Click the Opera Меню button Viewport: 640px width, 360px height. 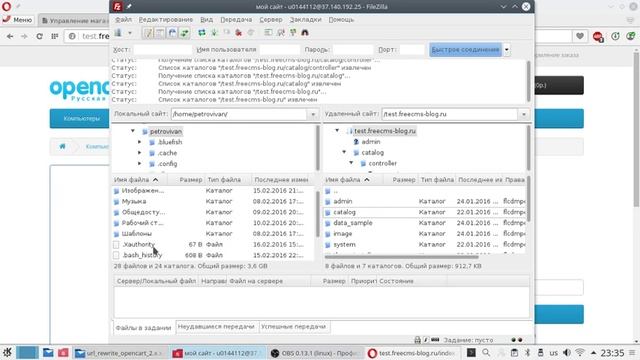[x=18, y=20]
